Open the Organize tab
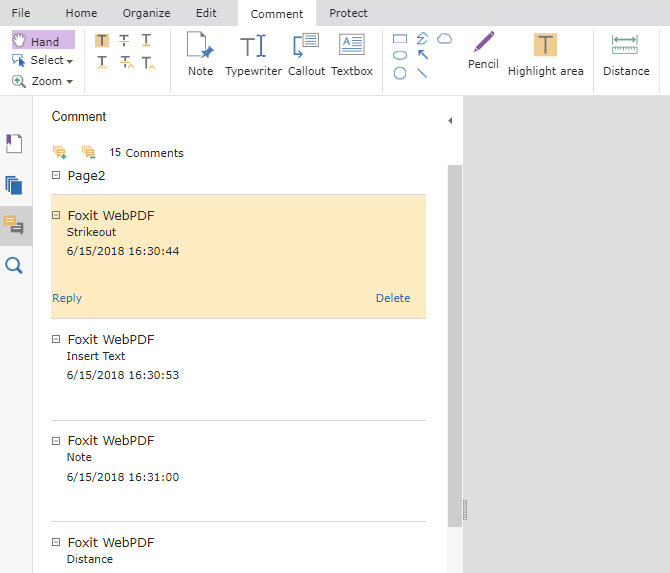The image size is (670, 573). point(146,13)
